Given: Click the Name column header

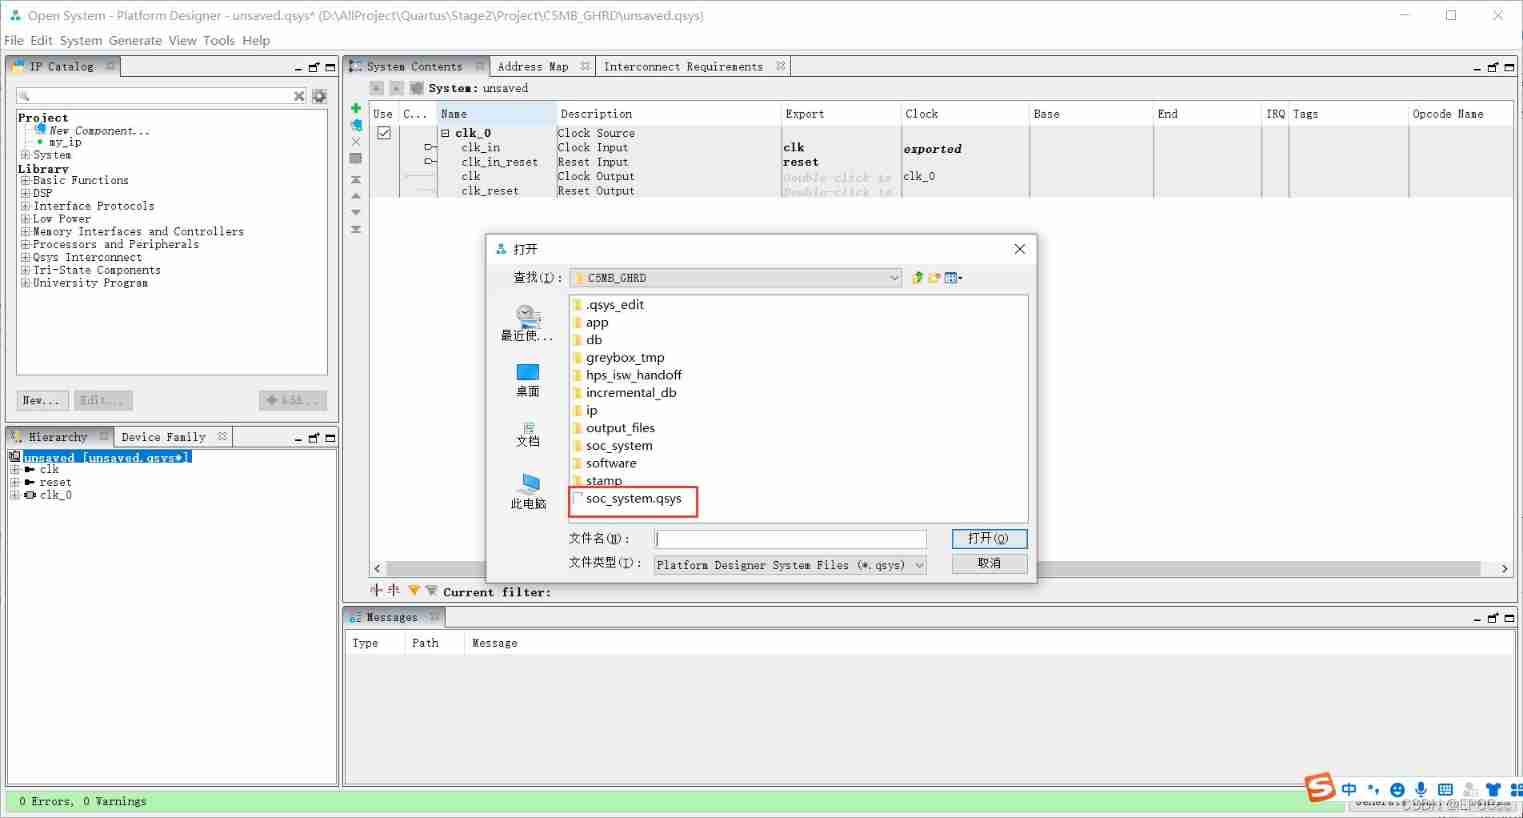Looking at the screenshot, I should (497, 114).
